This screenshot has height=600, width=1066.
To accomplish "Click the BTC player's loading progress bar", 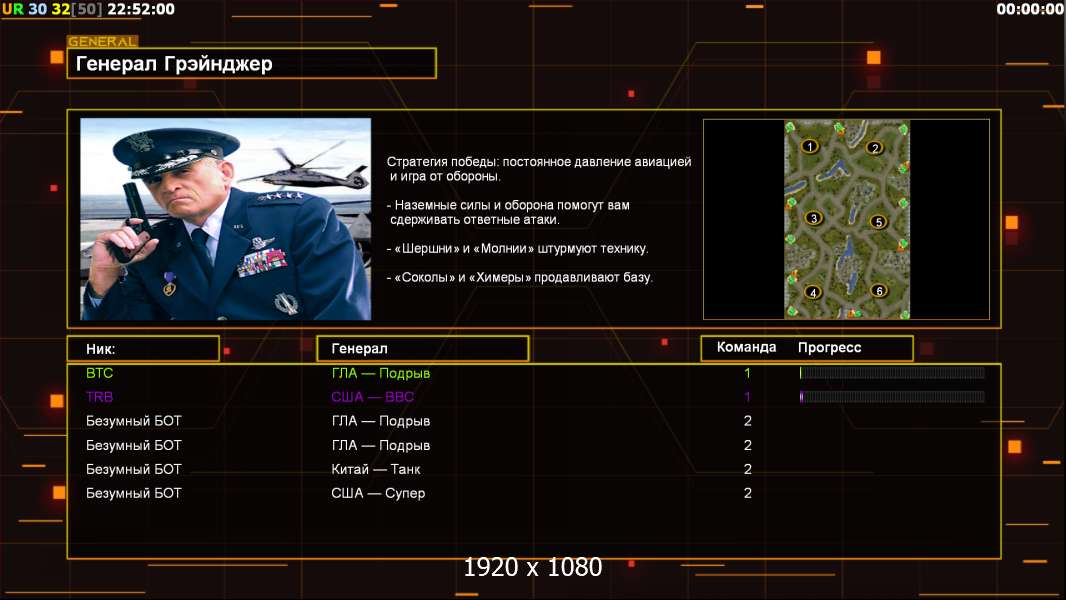I will pos(892,373).
